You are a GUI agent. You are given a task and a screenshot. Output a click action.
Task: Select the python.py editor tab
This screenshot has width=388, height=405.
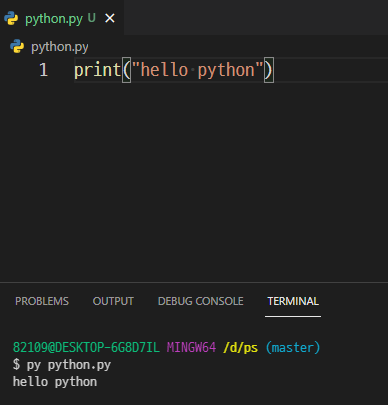[x=62, y=17]
